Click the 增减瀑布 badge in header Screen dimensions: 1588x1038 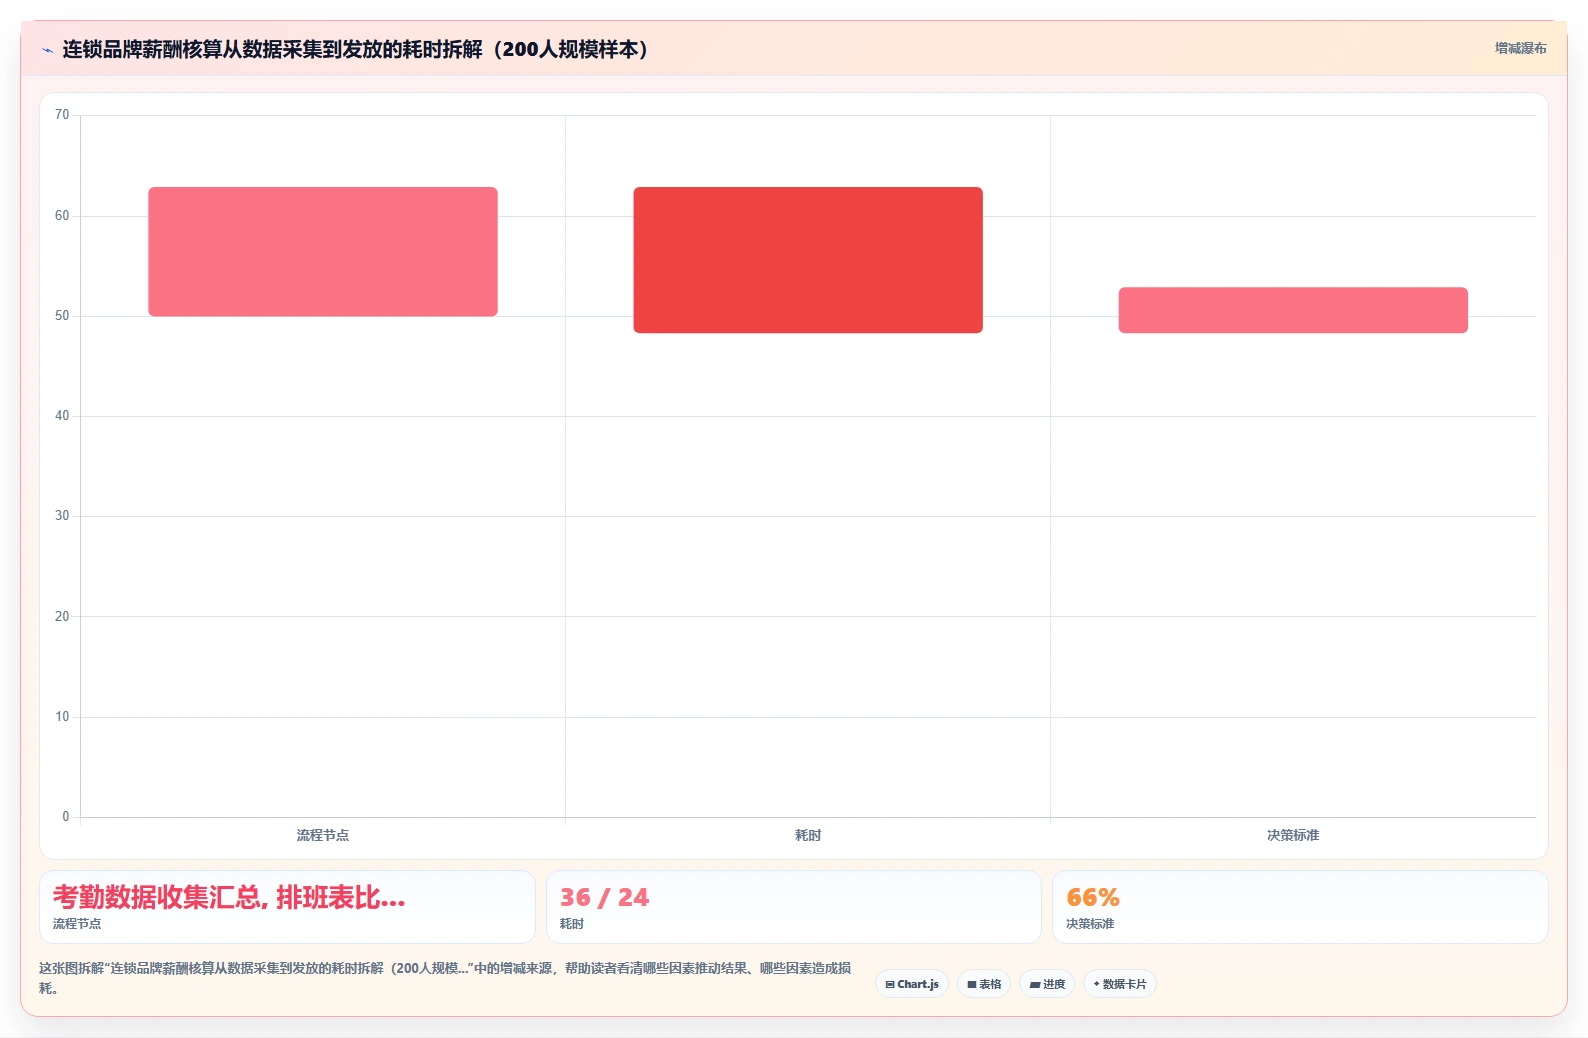[x=1520, y=48]
